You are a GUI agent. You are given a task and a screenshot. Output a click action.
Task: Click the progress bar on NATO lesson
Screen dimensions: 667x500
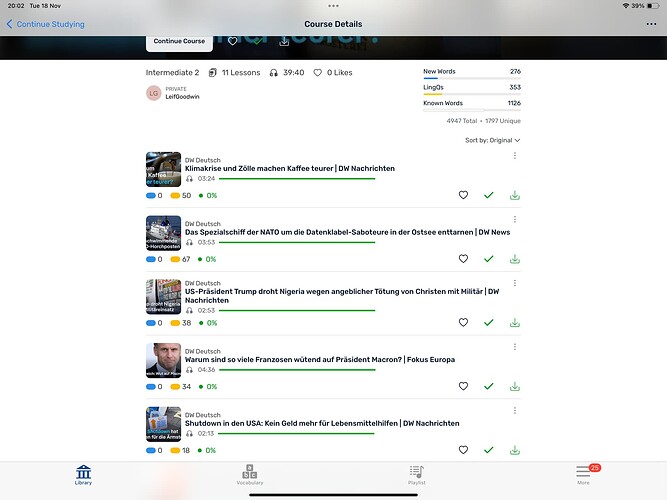[x=295, y=243]
